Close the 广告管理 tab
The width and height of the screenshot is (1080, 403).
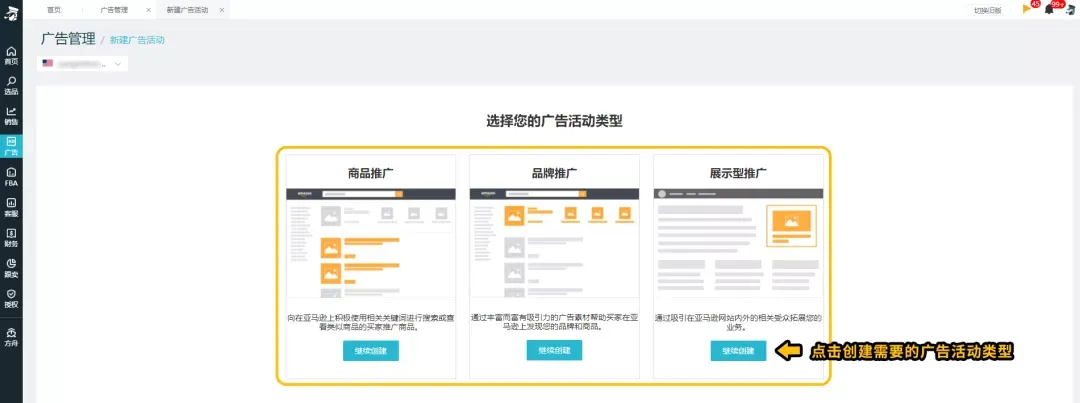click(x=149, y=9)
